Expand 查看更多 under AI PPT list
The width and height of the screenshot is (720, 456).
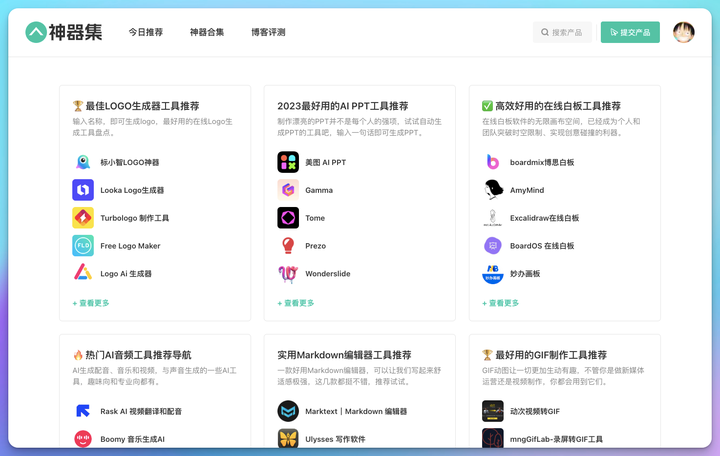tap(296, 303)
